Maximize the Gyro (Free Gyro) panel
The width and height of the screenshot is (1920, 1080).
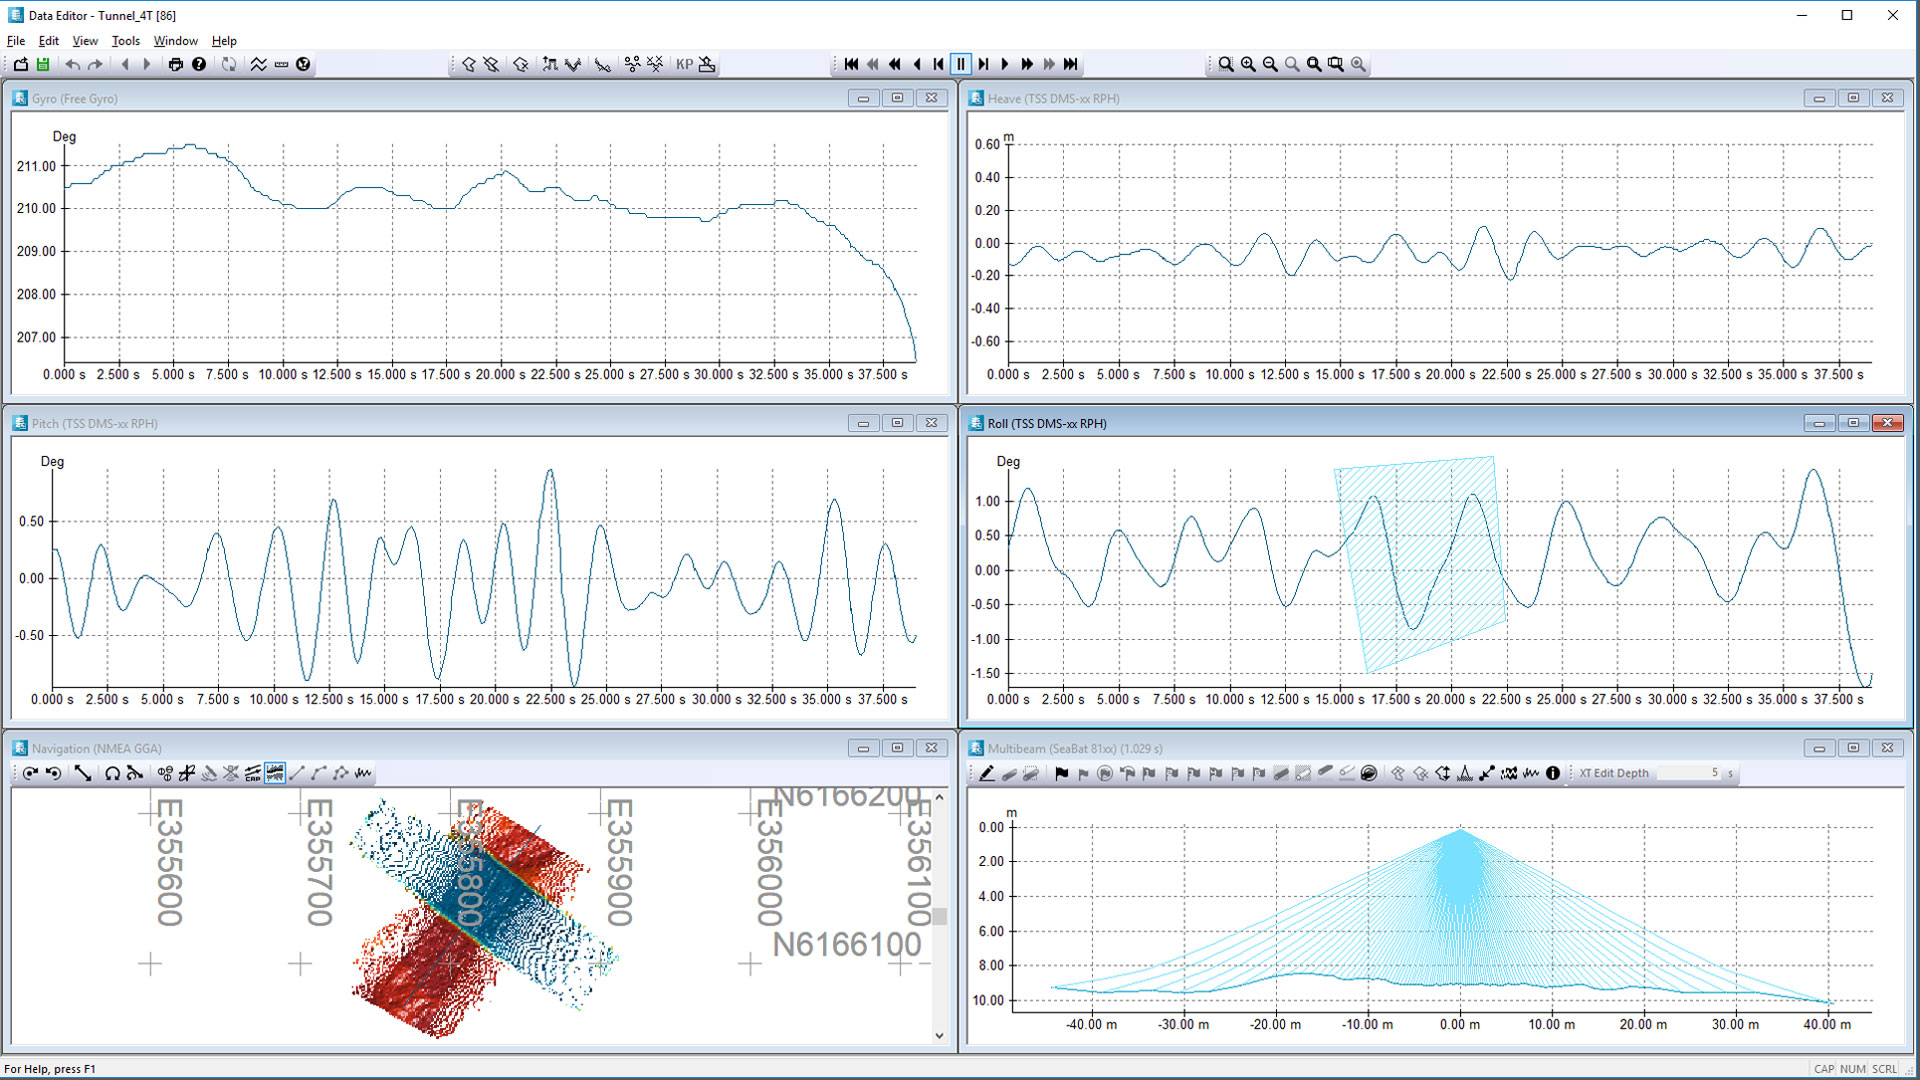coord(897,98)
